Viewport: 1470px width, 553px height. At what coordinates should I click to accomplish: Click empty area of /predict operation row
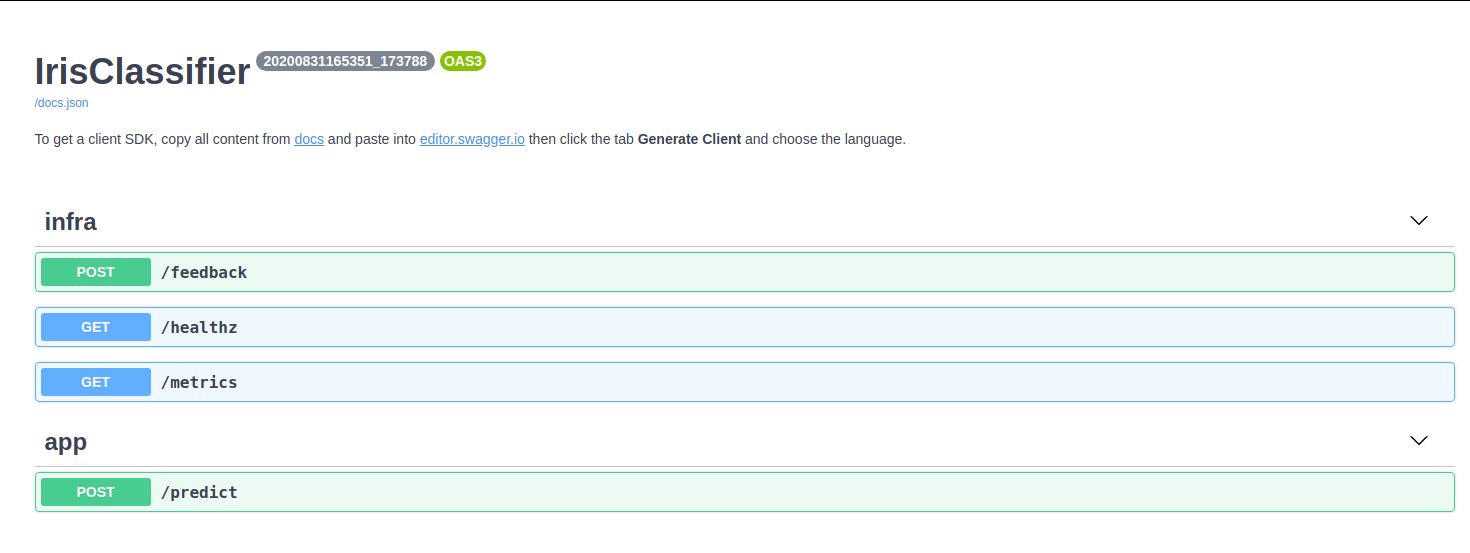click(x=800, y=492)
